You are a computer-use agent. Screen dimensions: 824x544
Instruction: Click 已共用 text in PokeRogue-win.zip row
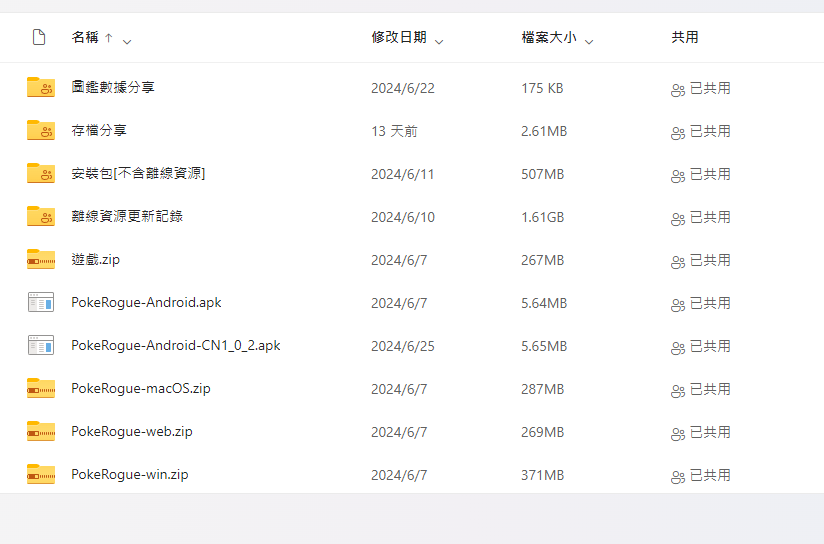710,475
